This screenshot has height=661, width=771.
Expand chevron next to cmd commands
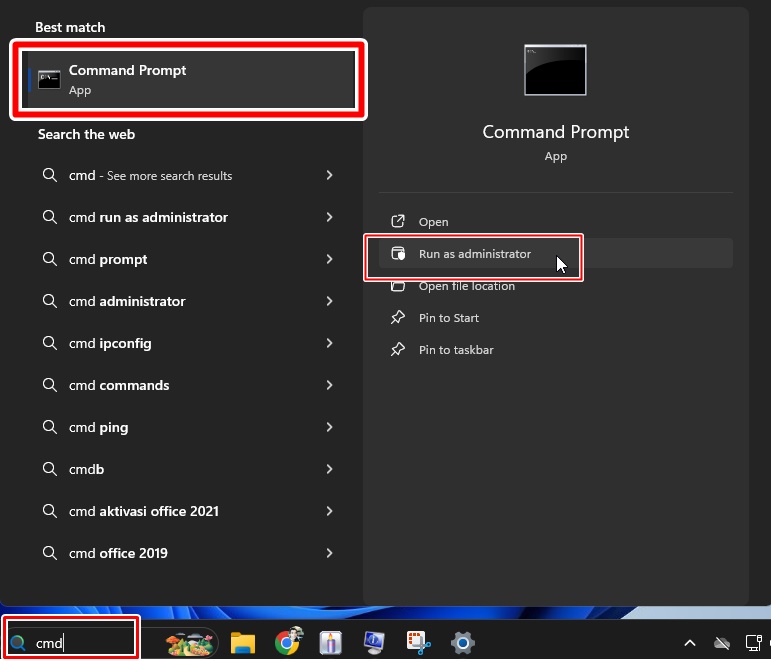click(x=329, y=385)
